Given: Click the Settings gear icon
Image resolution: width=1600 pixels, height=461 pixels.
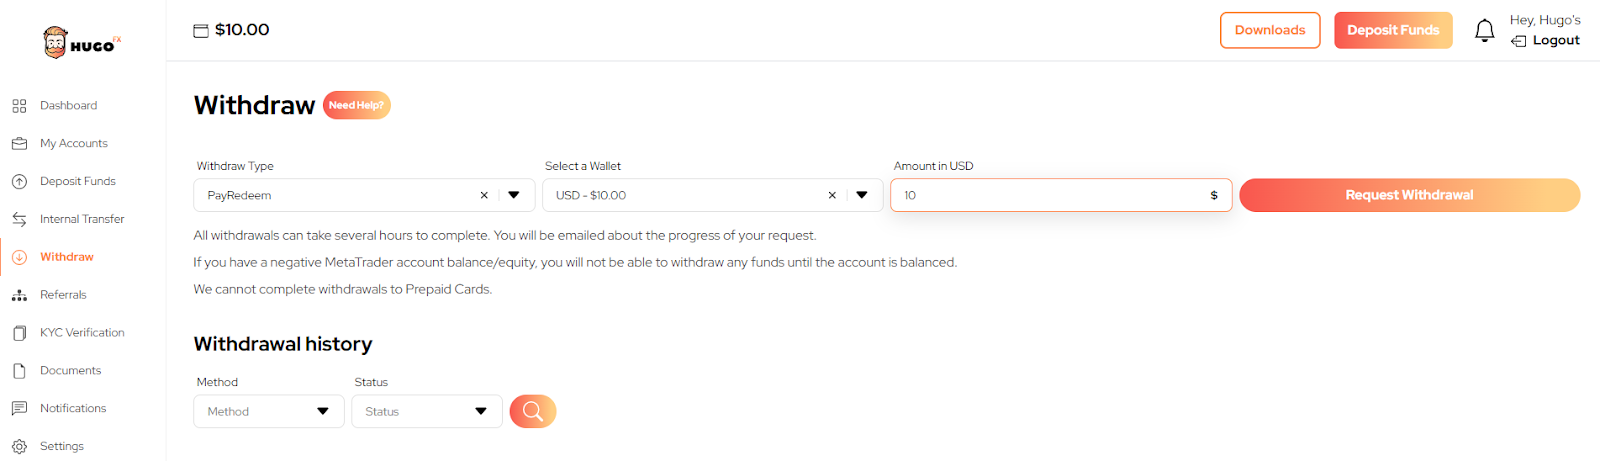Looking at the screenshot, I should (x=19, y=447).
